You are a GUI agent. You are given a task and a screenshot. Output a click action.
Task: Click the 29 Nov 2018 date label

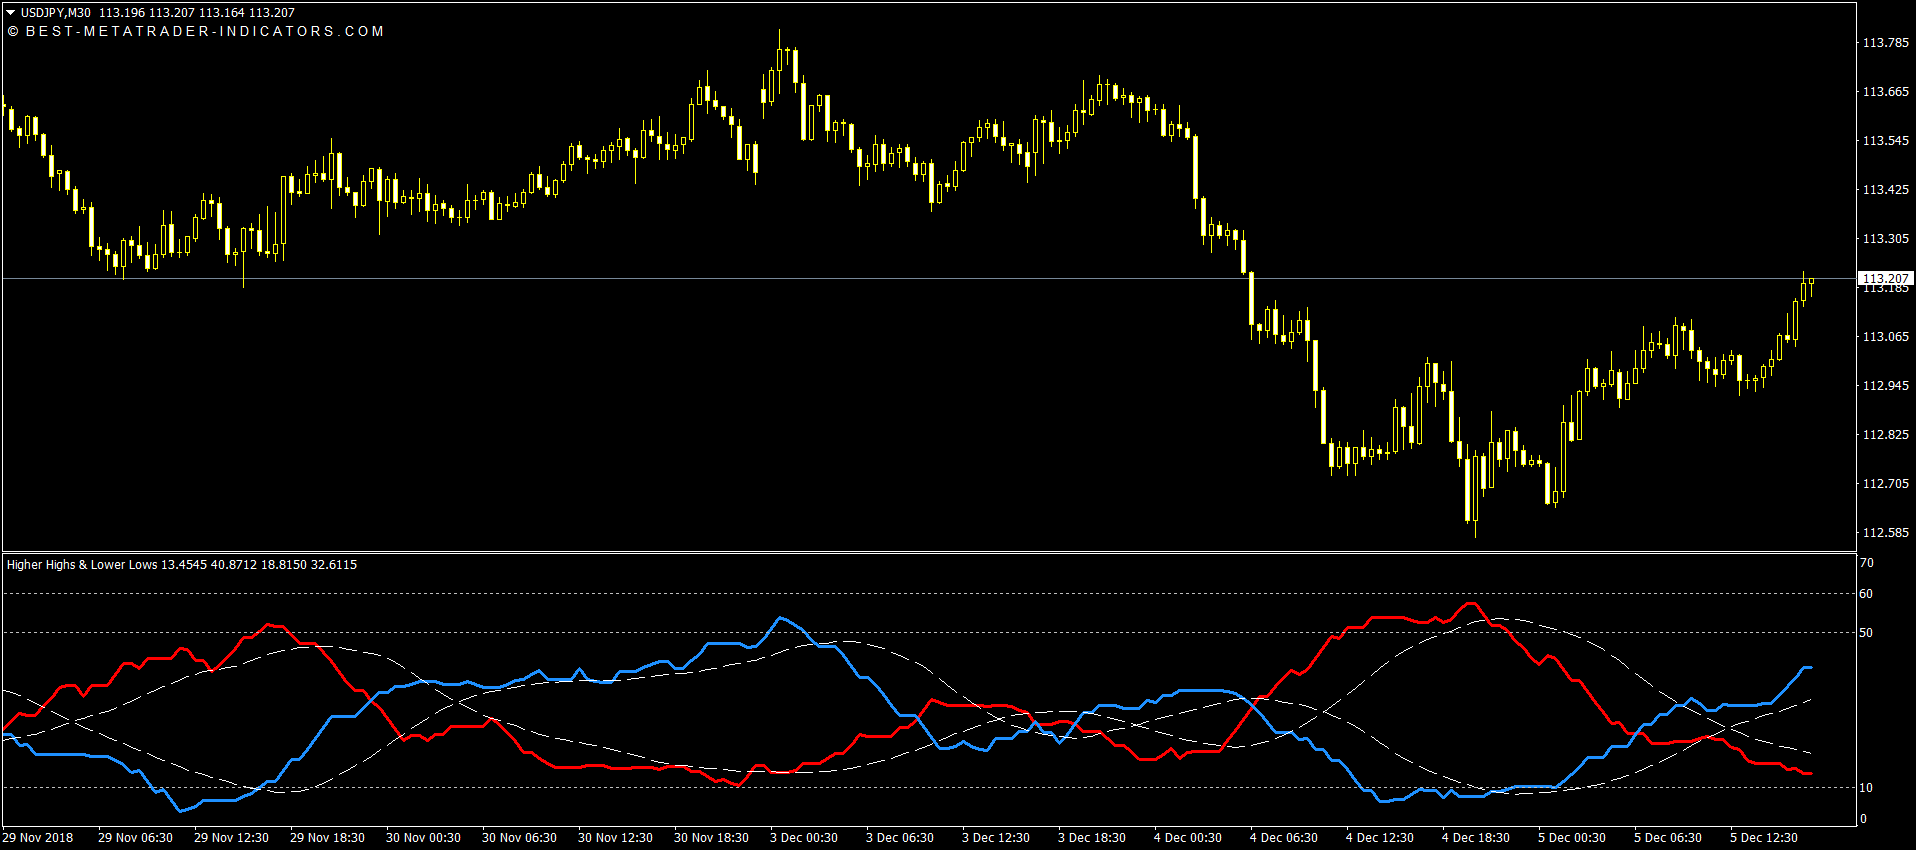pos(38,838)
